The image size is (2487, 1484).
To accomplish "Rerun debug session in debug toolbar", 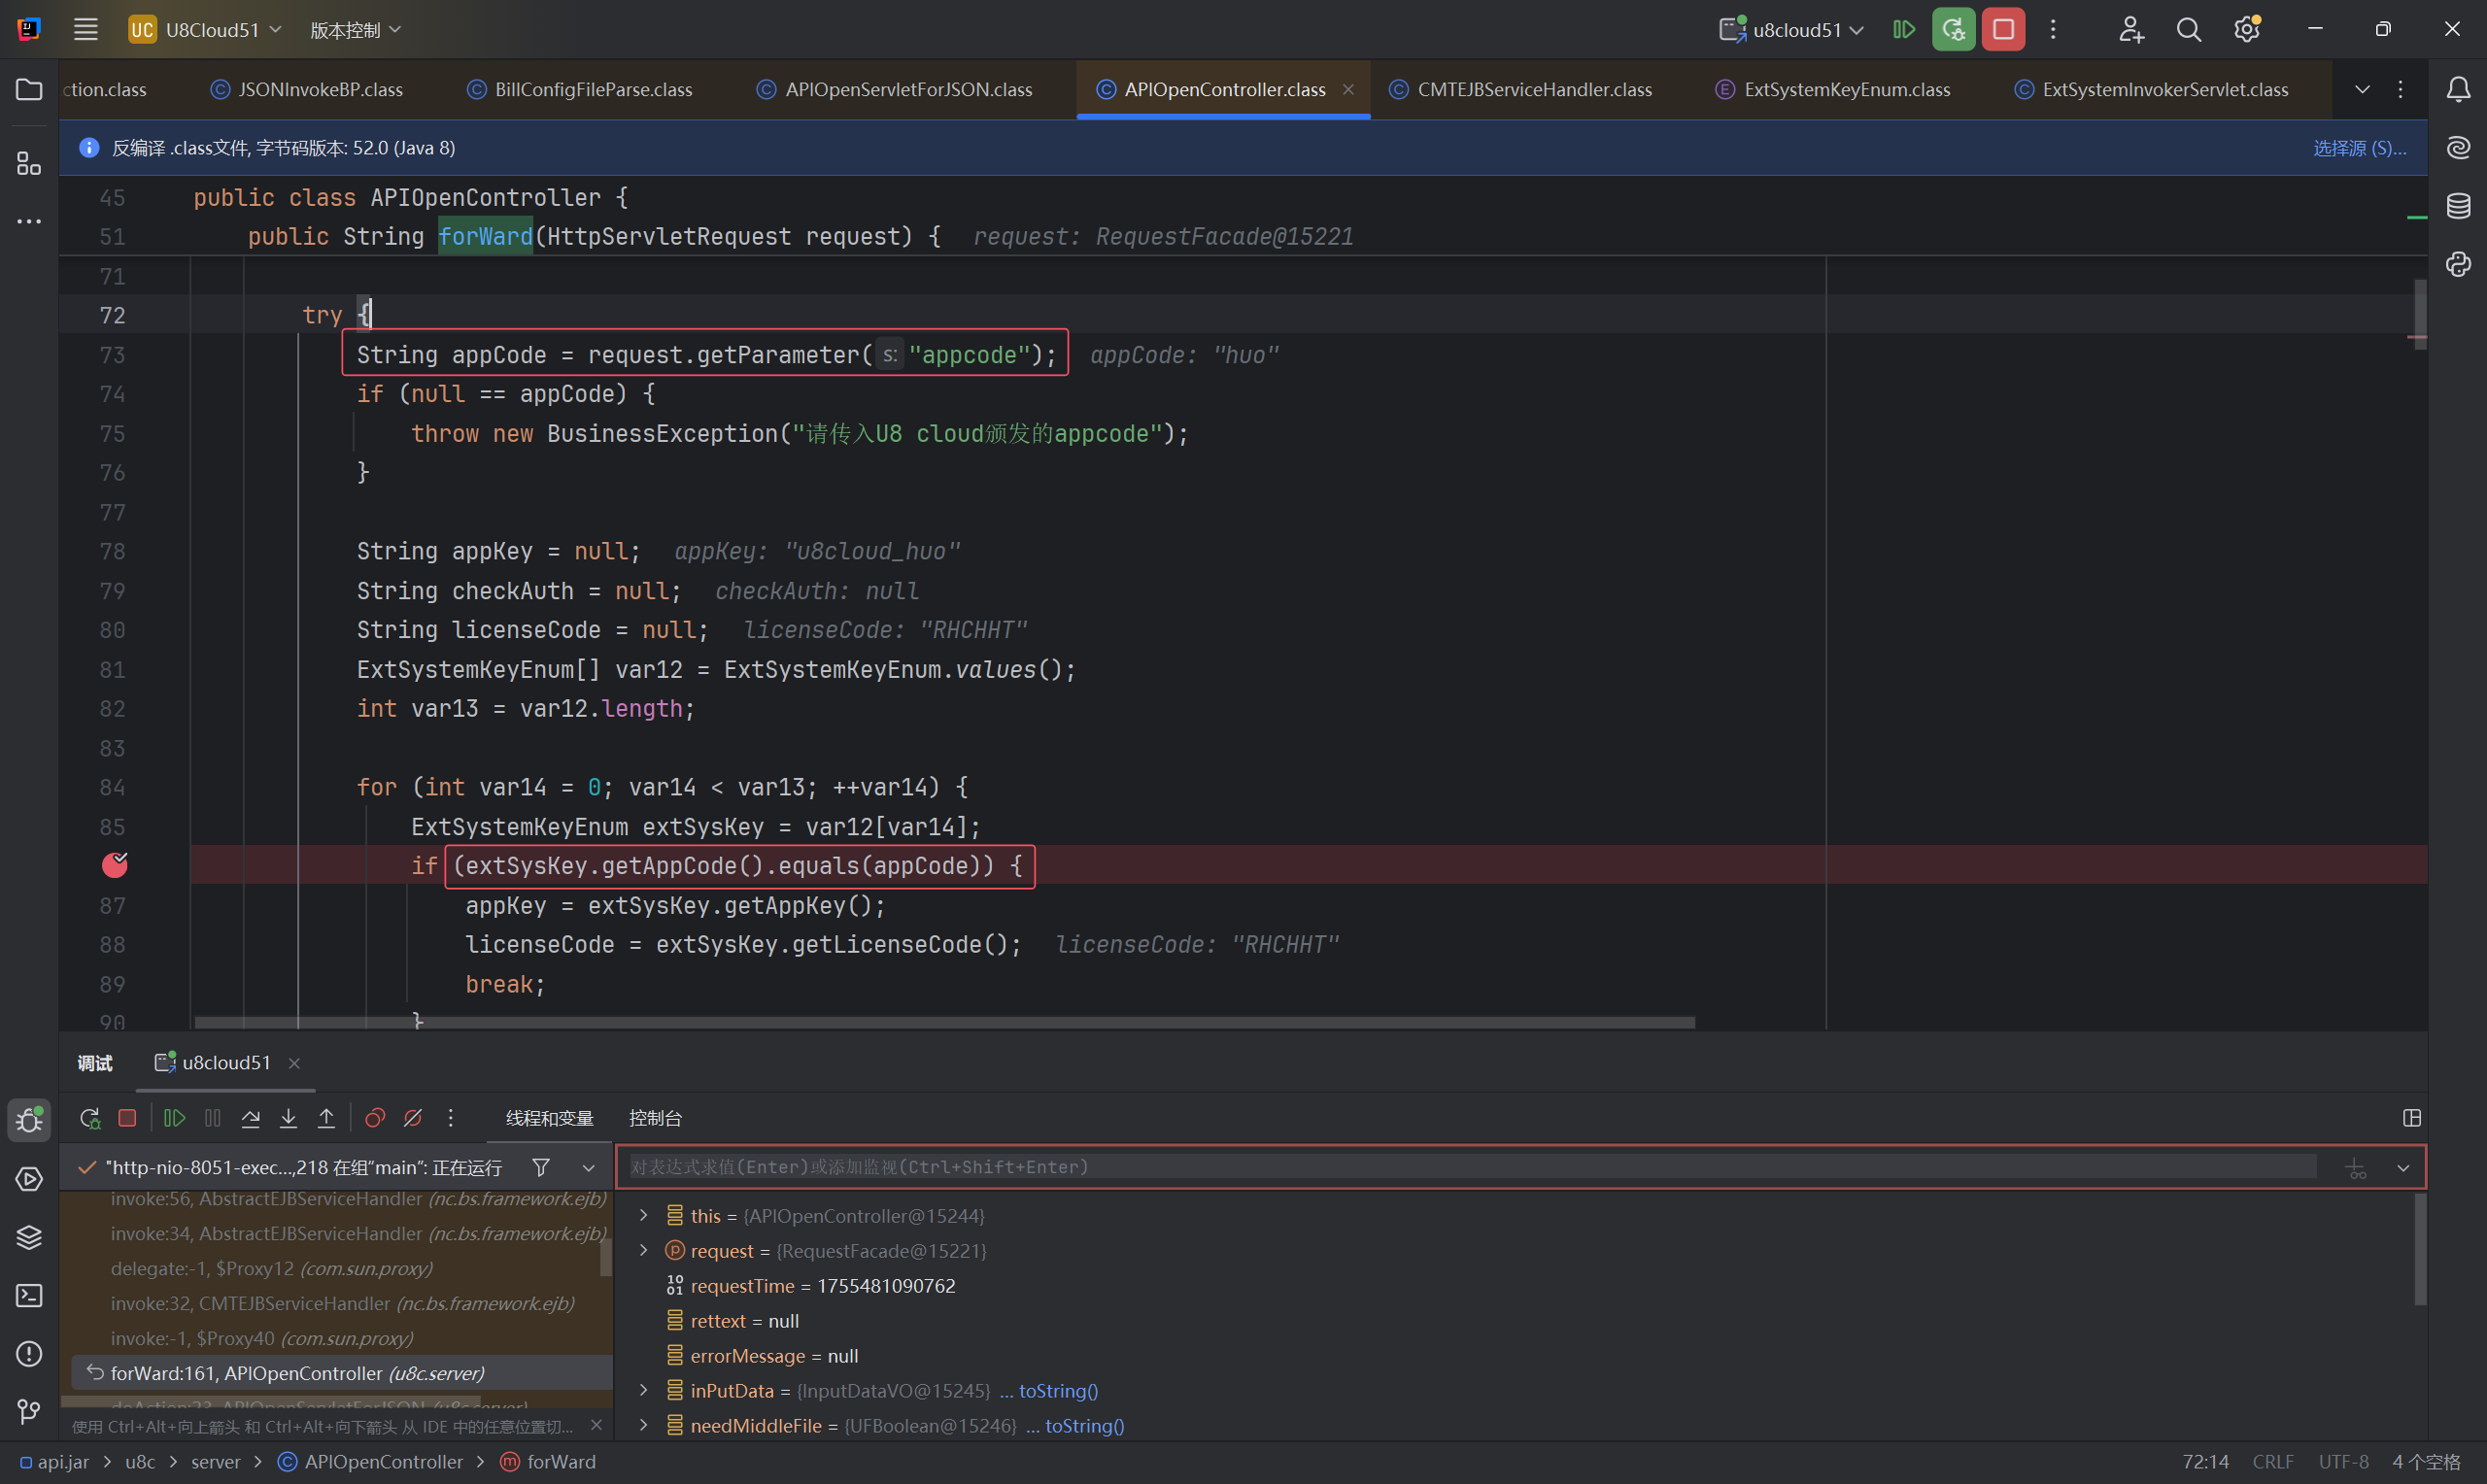I will [x=90, y=1118].
